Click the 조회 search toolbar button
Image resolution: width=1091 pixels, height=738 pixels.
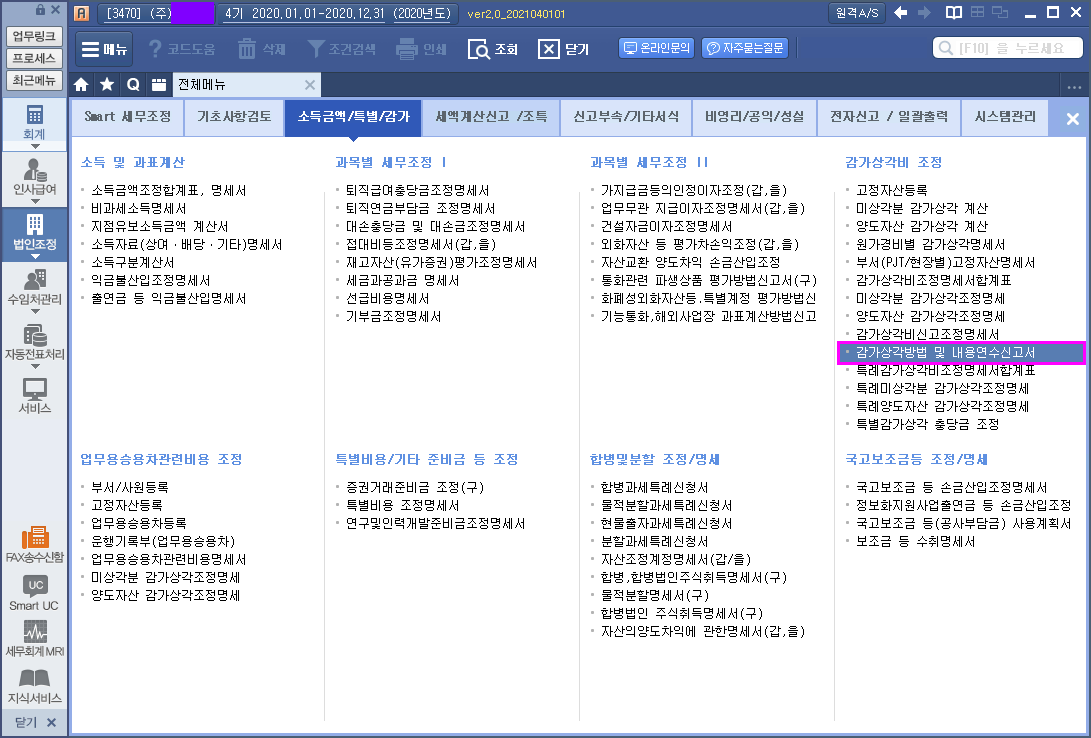pos(493,49)
